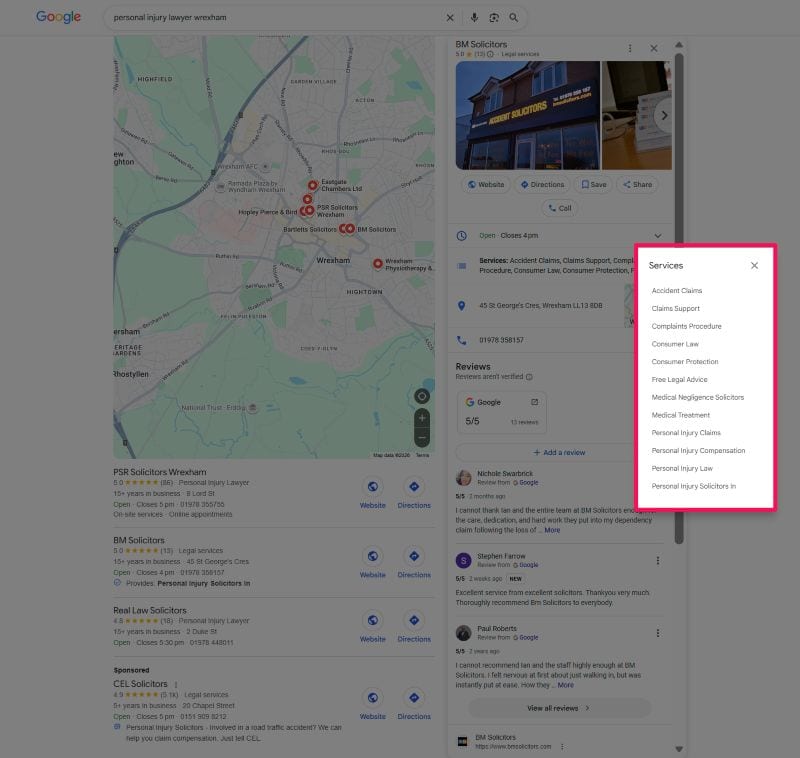The height and width of the screenshot is (758, 800).
Task: Open the three-dot menu in BM Solicitors panel header
Action: 630,48
